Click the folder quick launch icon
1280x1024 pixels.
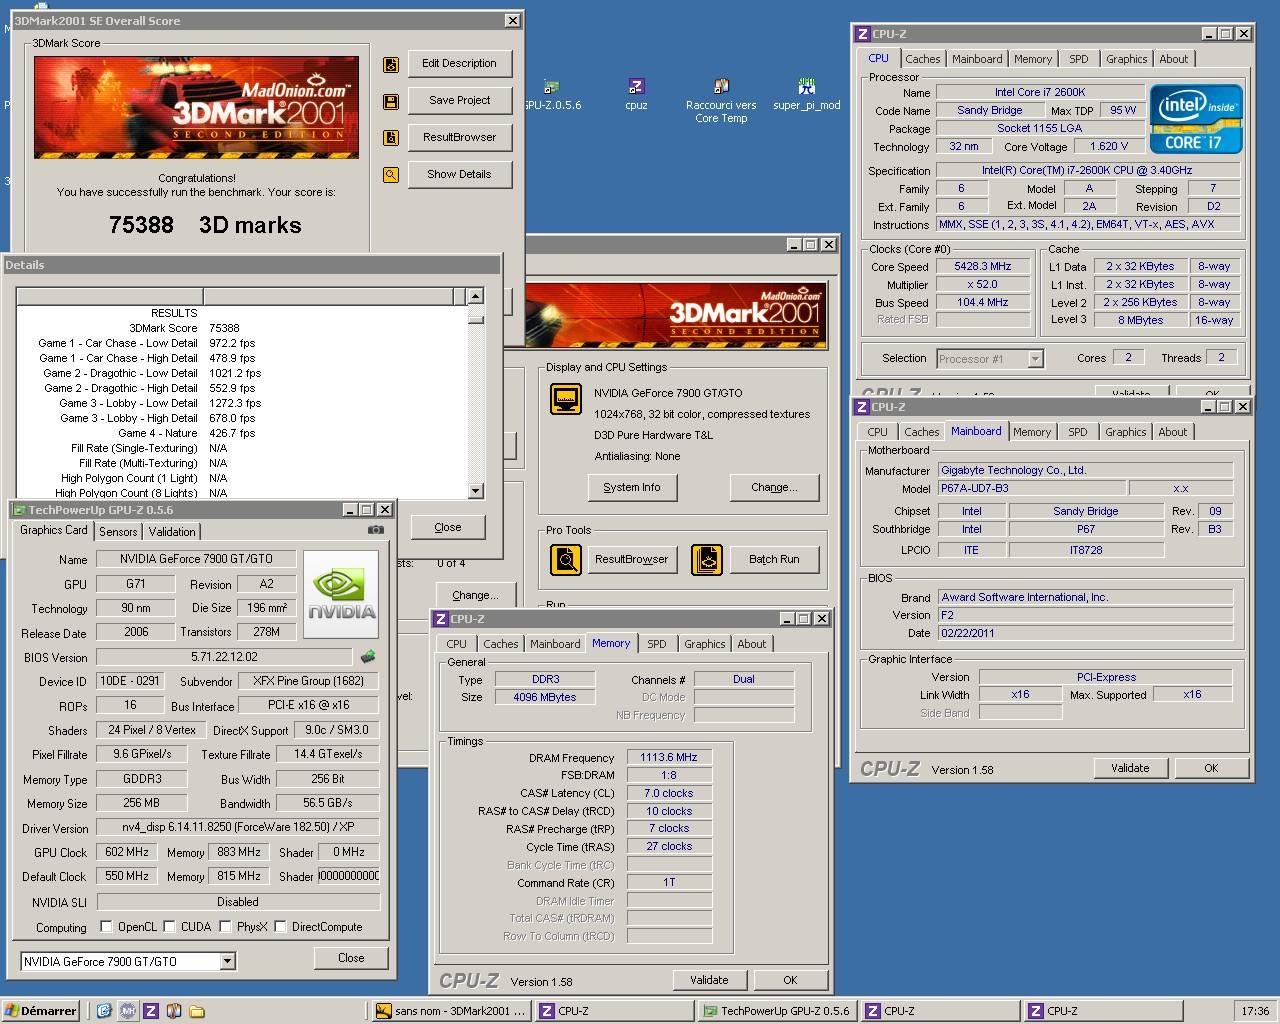pyautogui.click(x=197, y=1011)
